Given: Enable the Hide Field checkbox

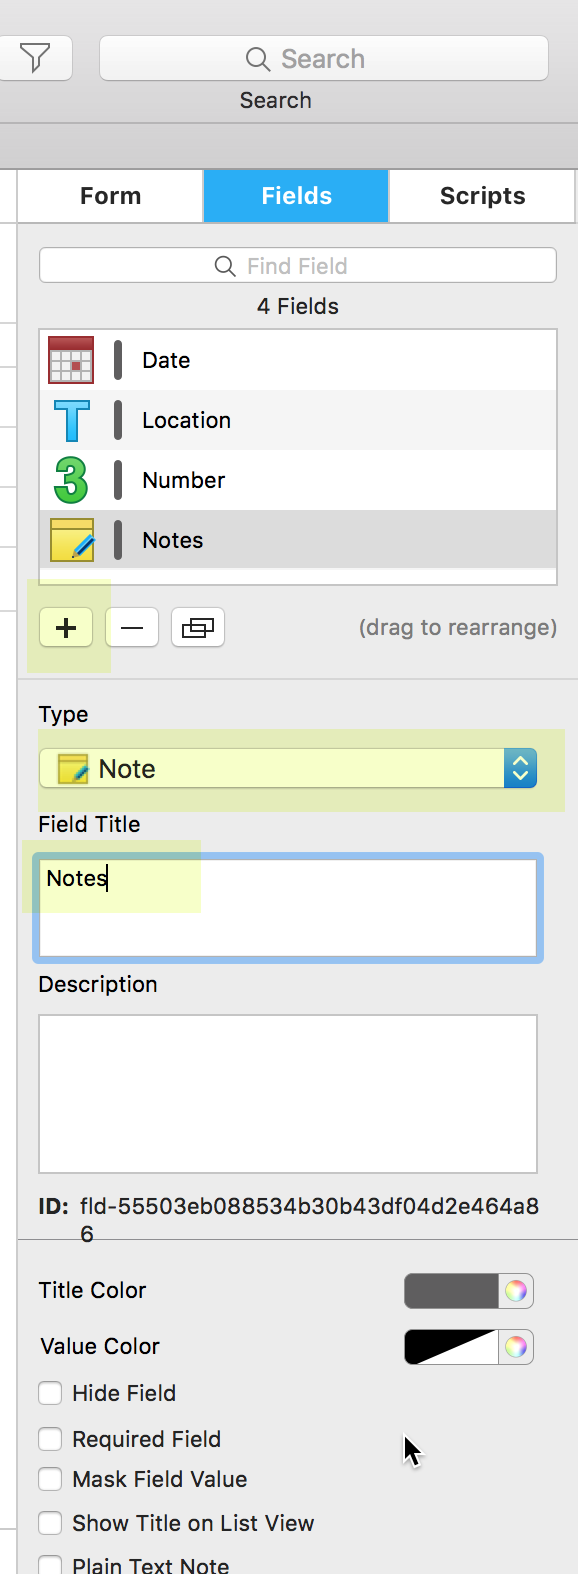Looking at the screenshot, I should (x=50, y=1393).
